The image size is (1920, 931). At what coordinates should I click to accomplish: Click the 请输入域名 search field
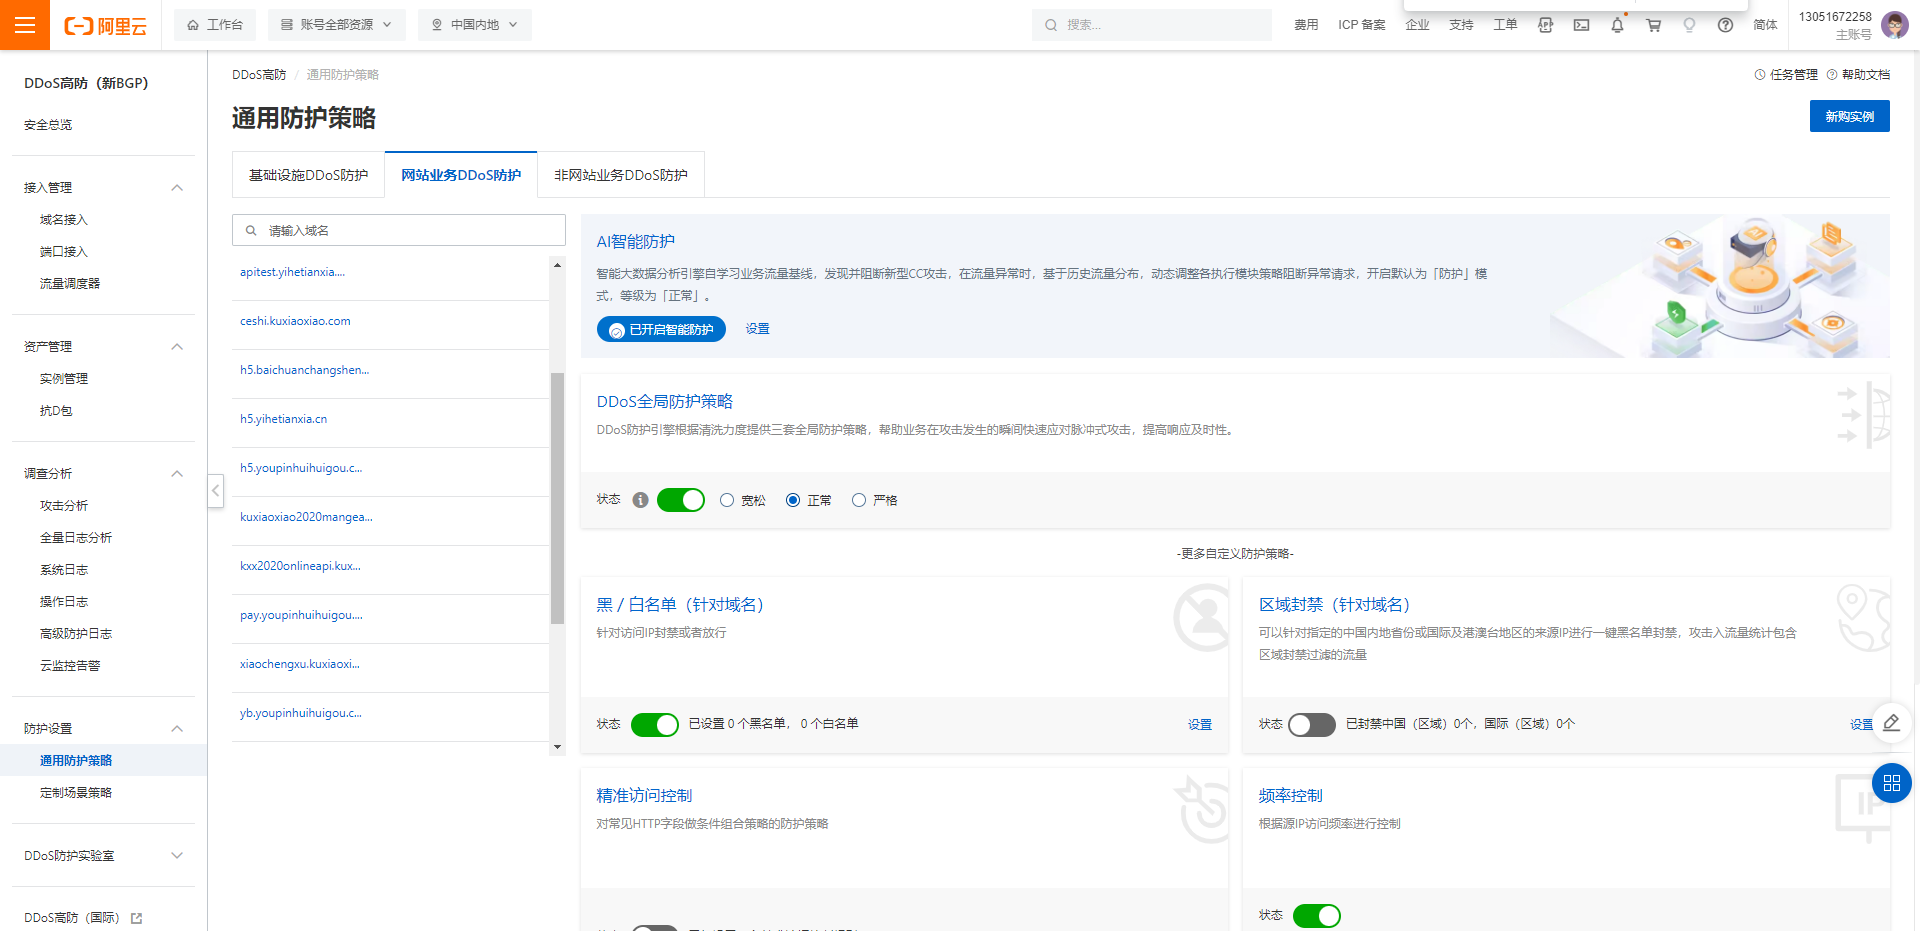[399, 230]
